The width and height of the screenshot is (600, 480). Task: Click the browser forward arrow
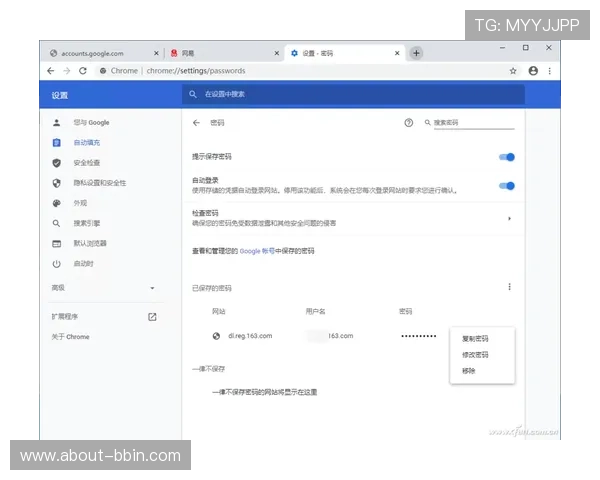click(x=67, y=71)
